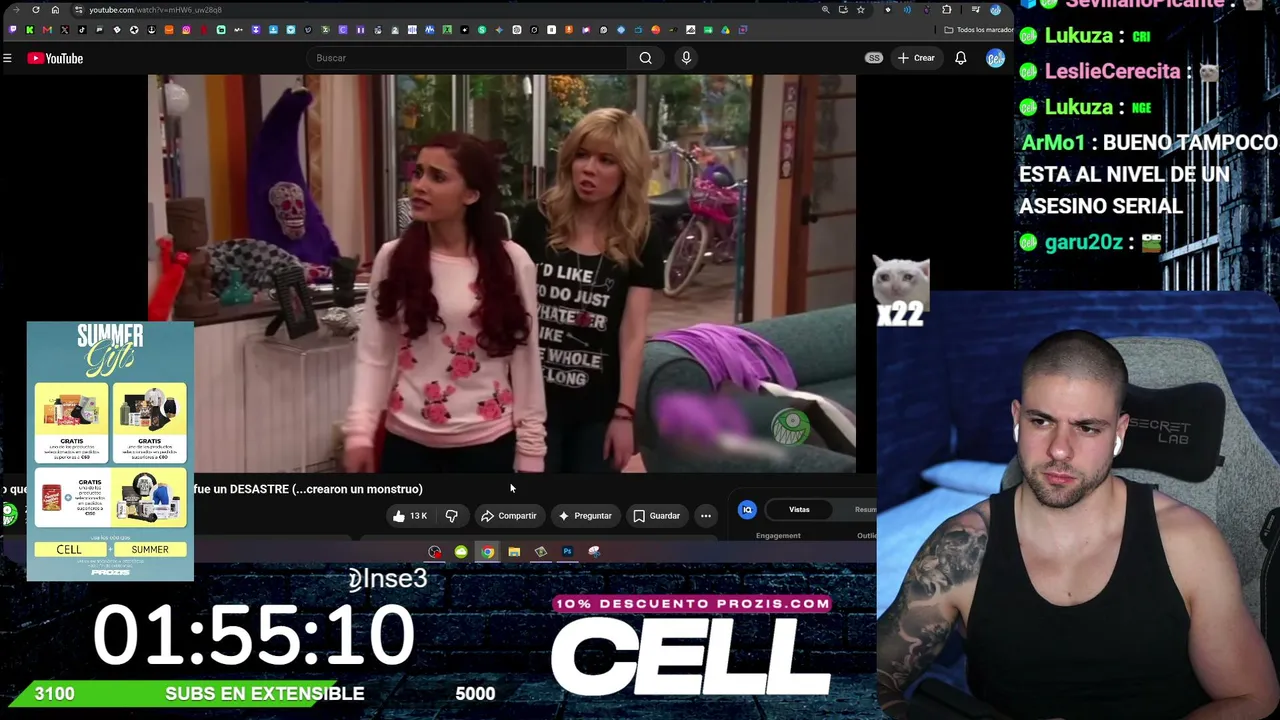Open the zoom magnifier in address bar

825,10
